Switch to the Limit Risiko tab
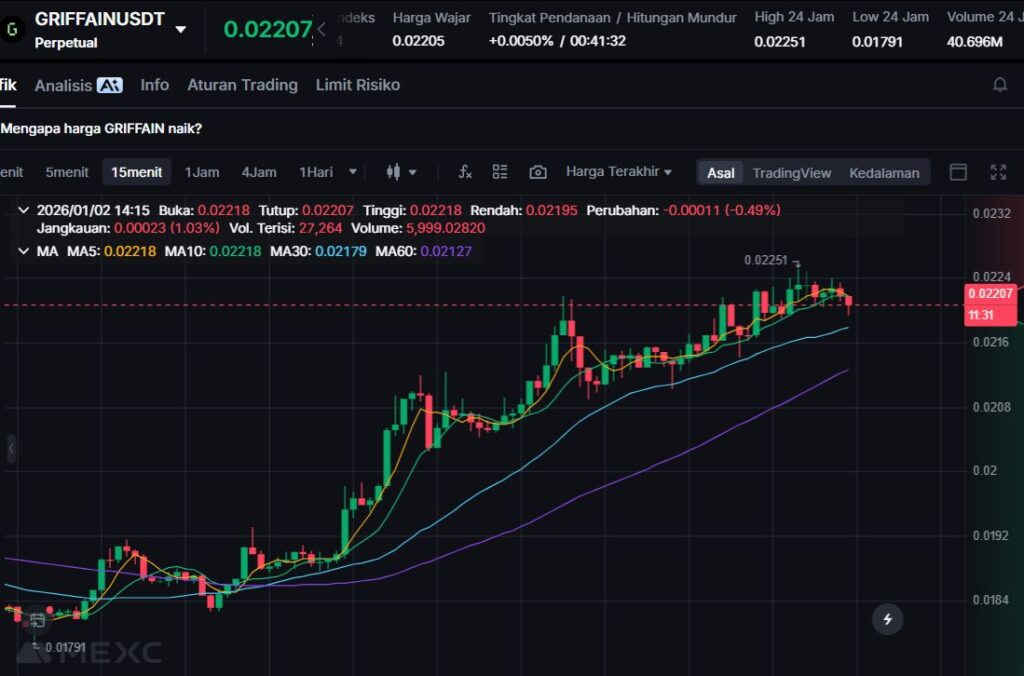Viewport: 1024px width, 676px height. pos(357,85)
